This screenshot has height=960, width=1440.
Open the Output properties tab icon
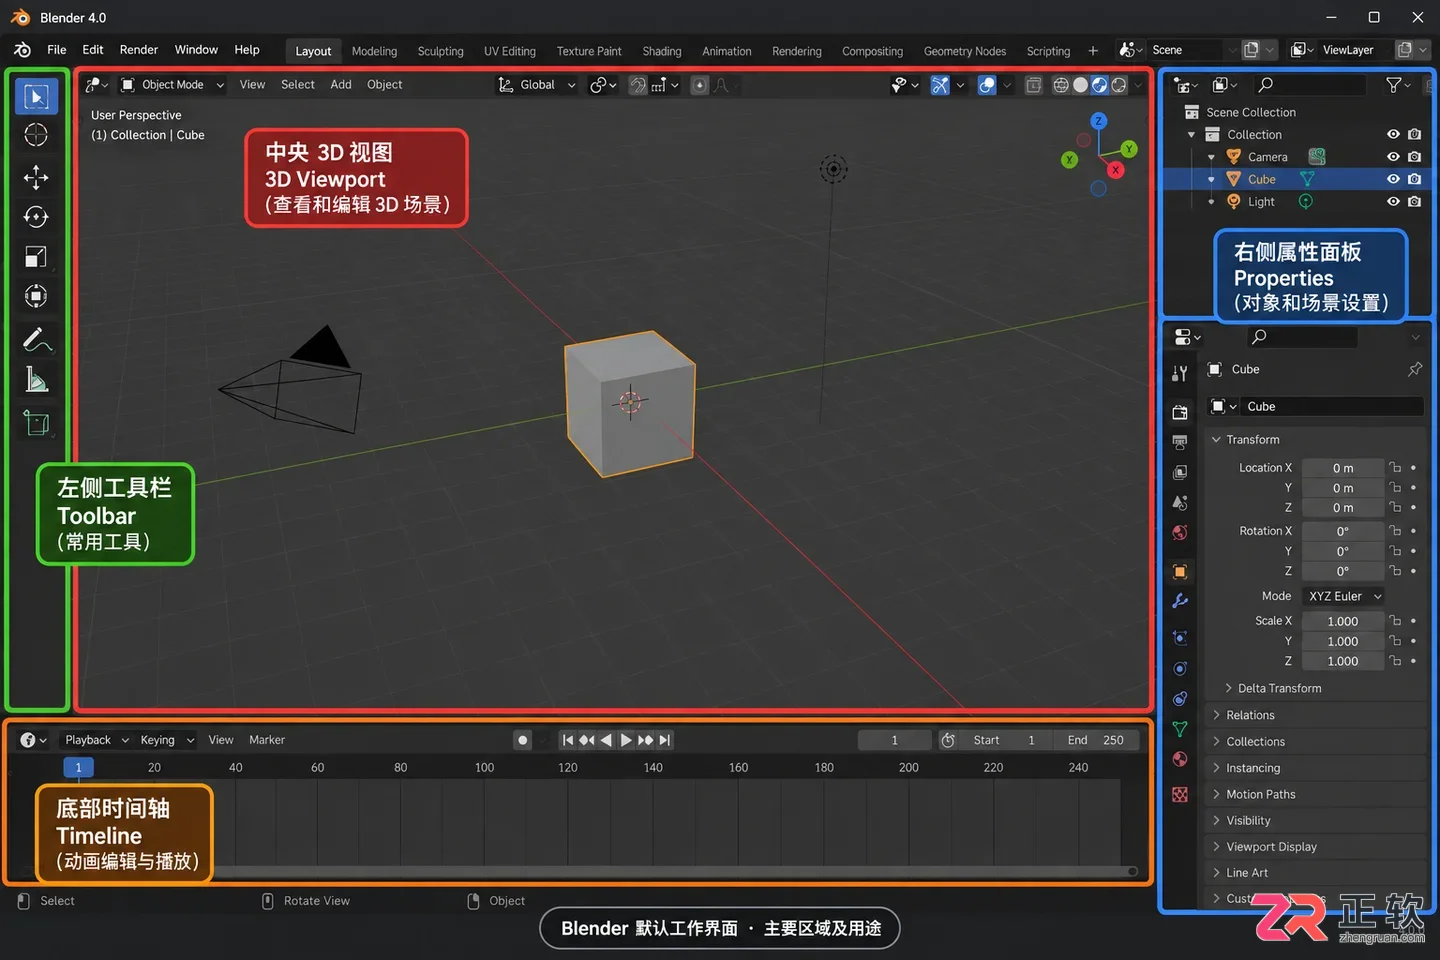(1180, 442)
